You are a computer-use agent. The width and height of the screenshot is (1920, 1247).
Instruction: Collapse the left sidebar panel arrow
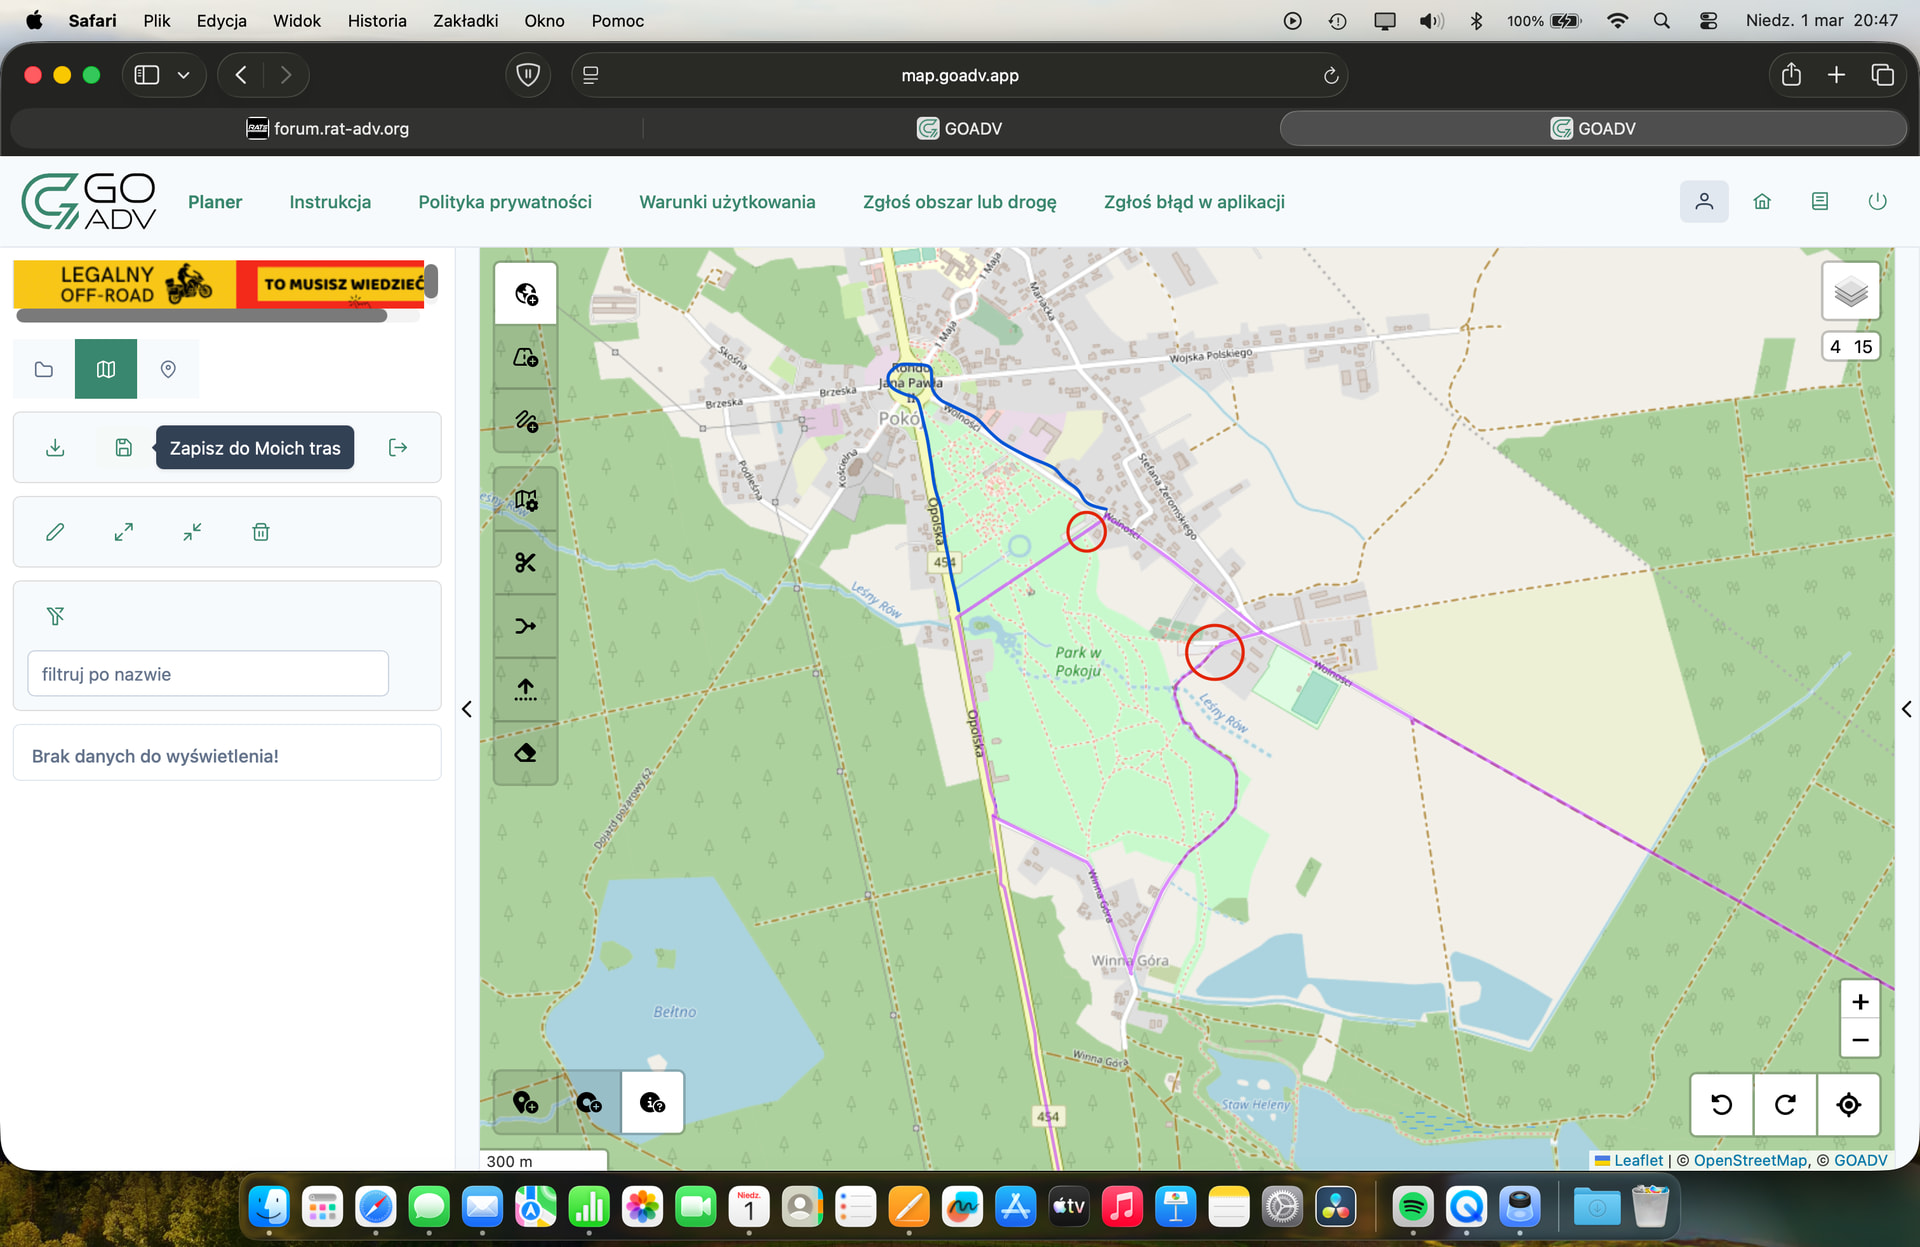tap(466, 709)
